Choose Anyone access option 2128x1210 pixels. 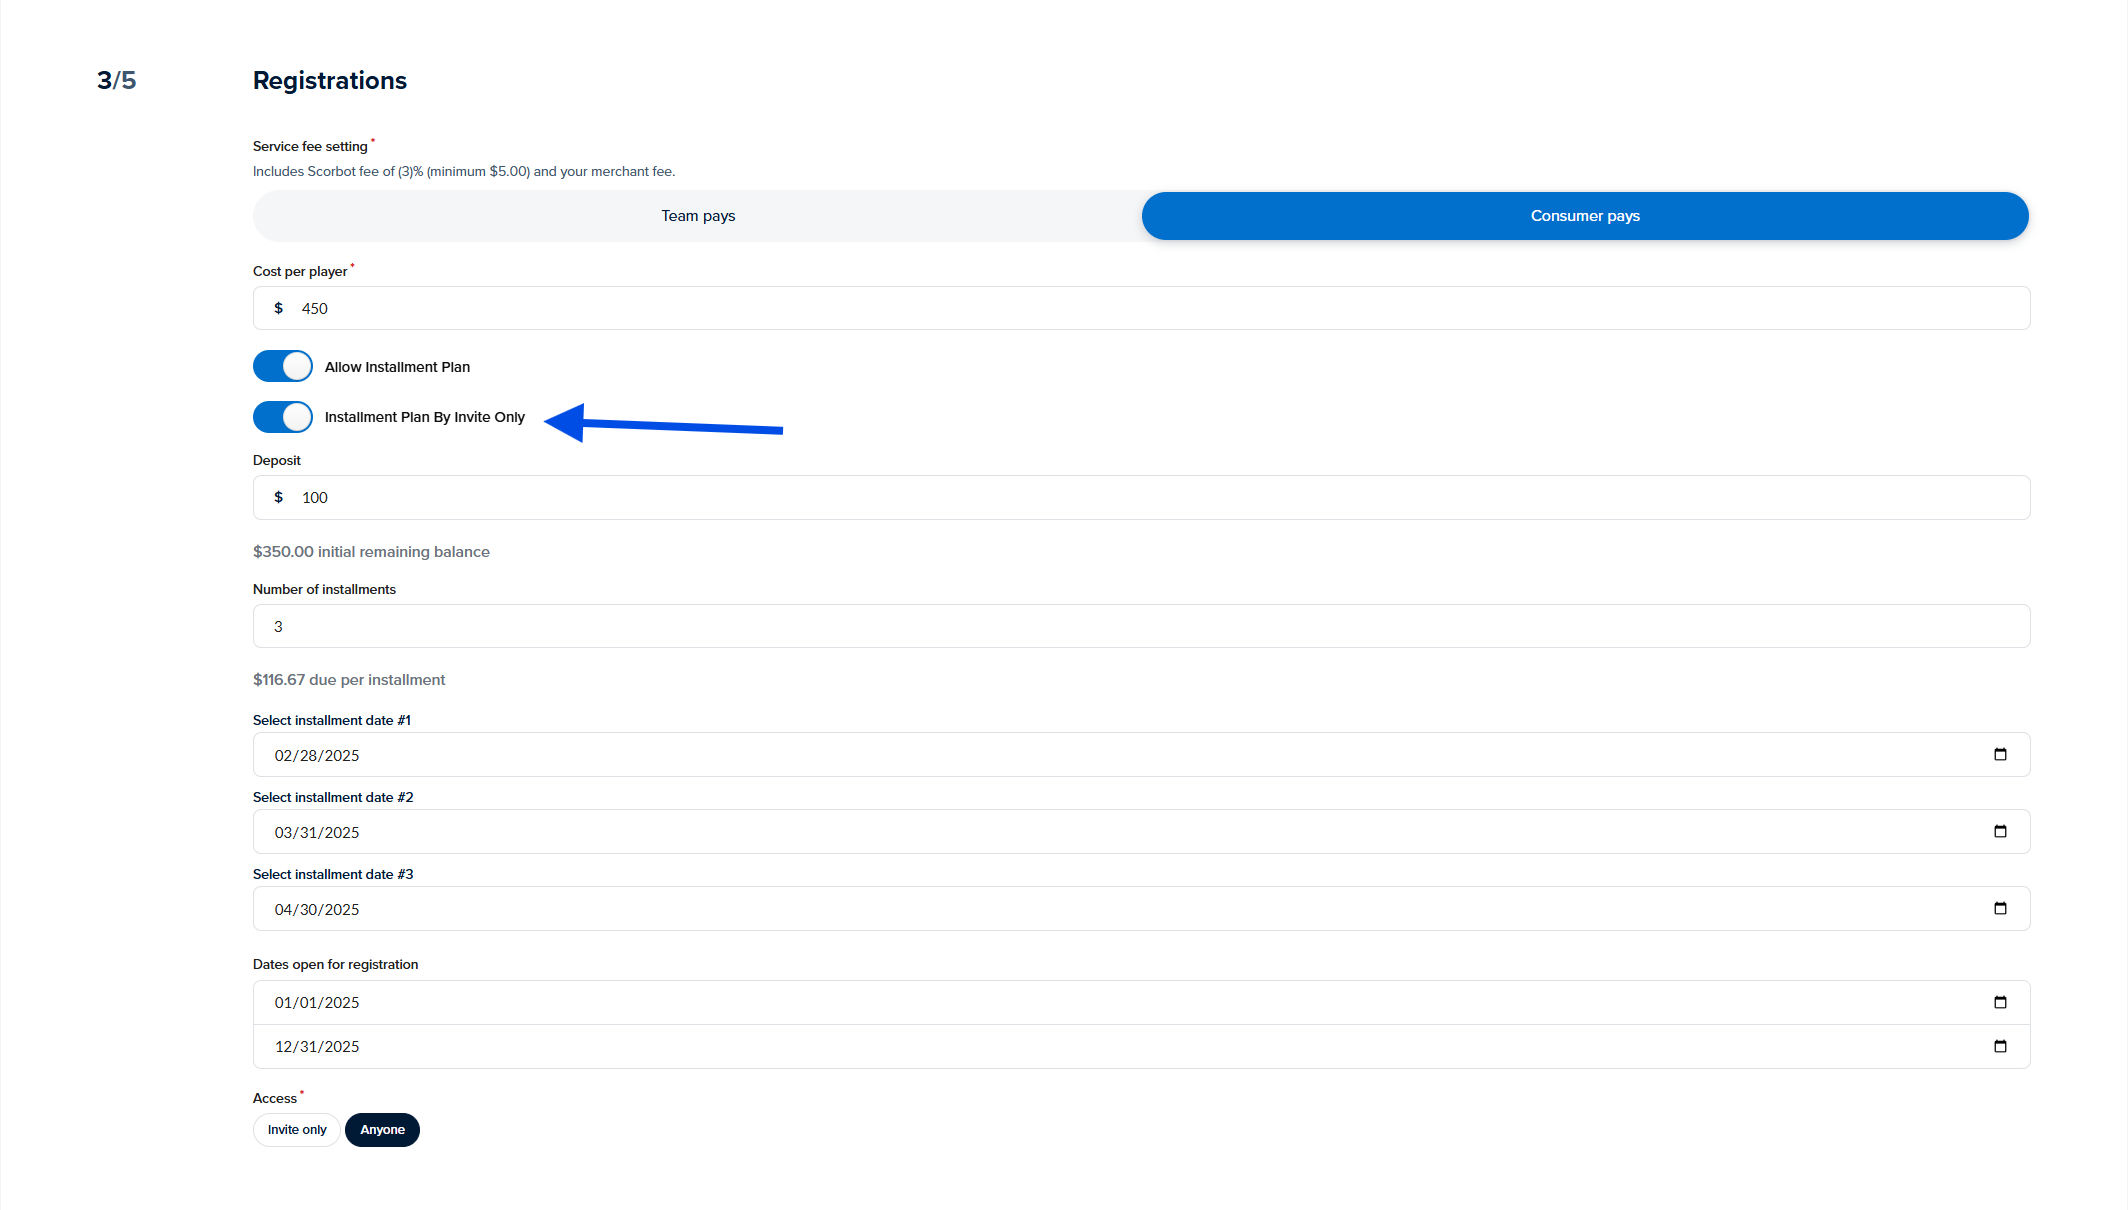(x=382, y=1130)
